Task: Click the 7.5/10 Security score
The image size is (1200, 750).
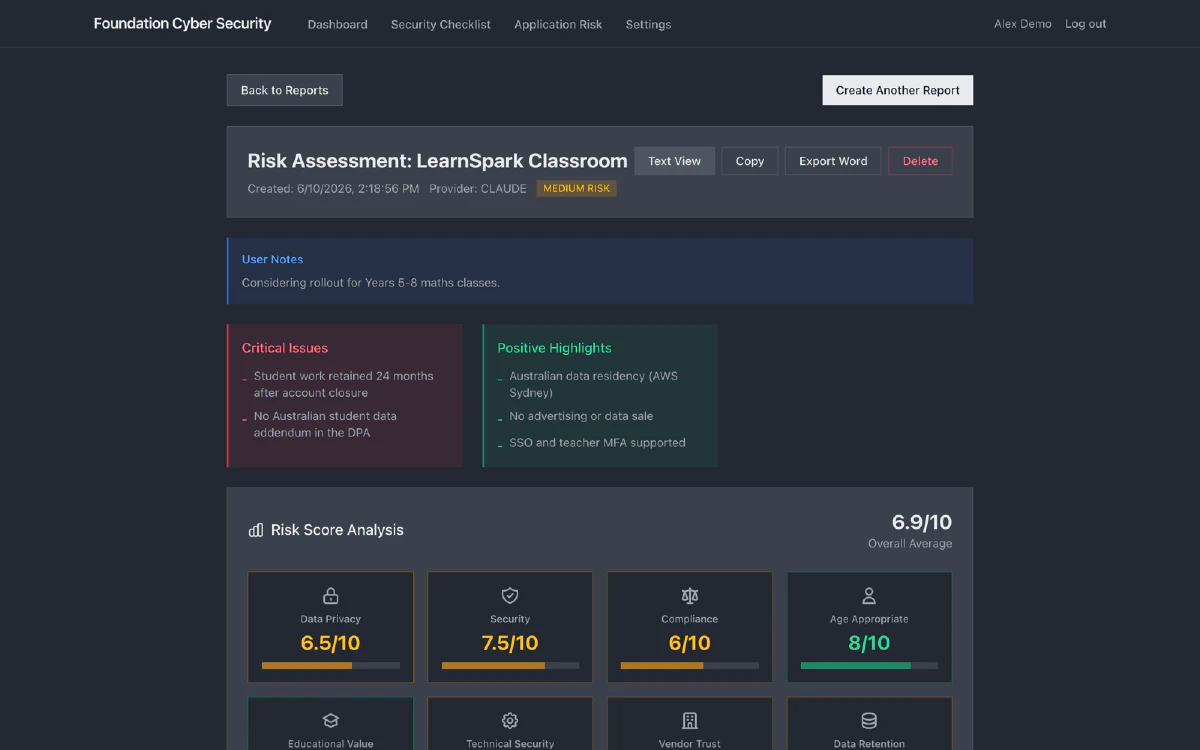Action: coord(510,643)
